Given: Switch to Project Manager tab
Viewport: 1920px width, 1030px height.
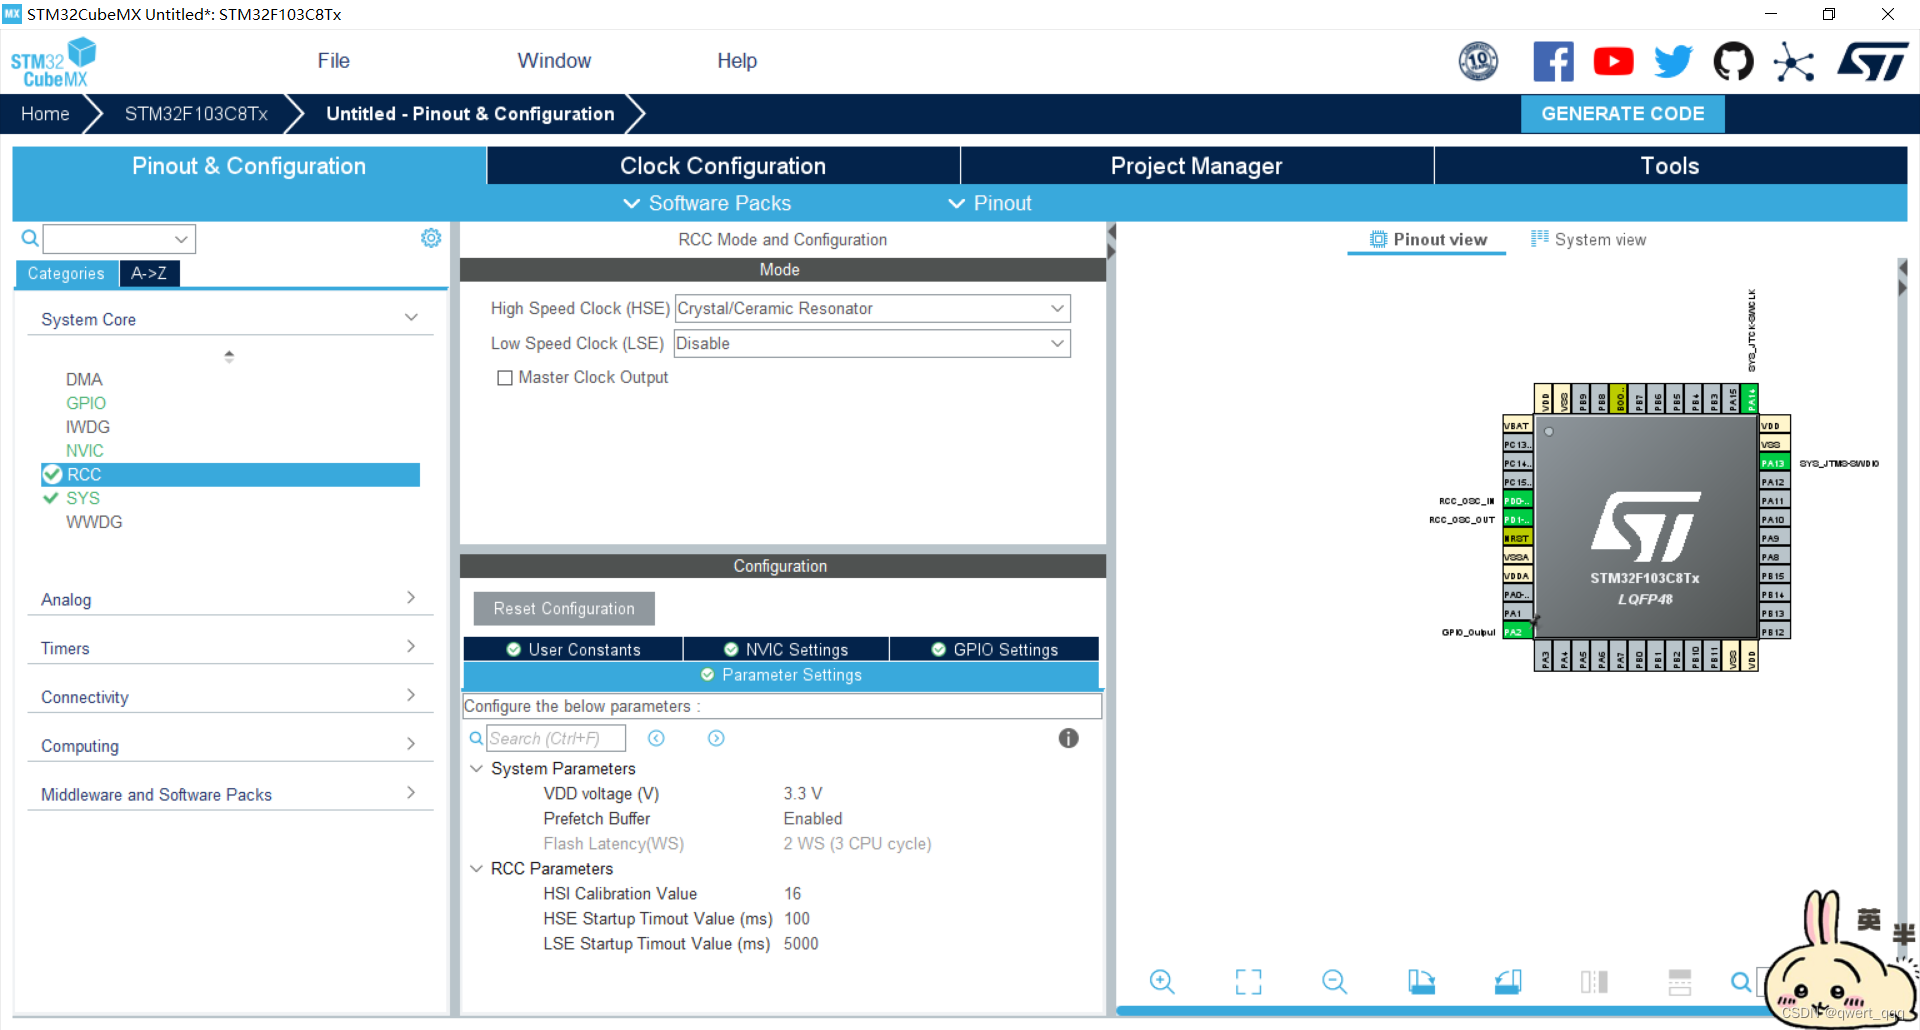Looking at the screenshot, I should 1197,166.
